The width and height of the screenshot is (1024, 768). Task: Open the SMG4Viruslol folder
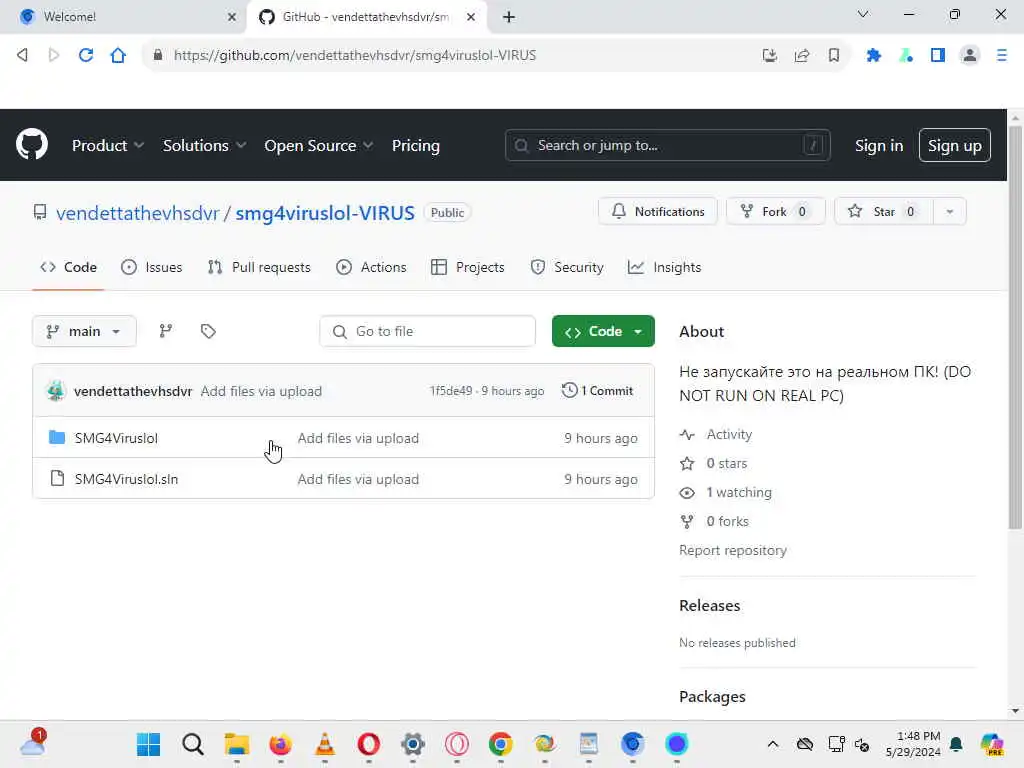(x=116, y=438)
